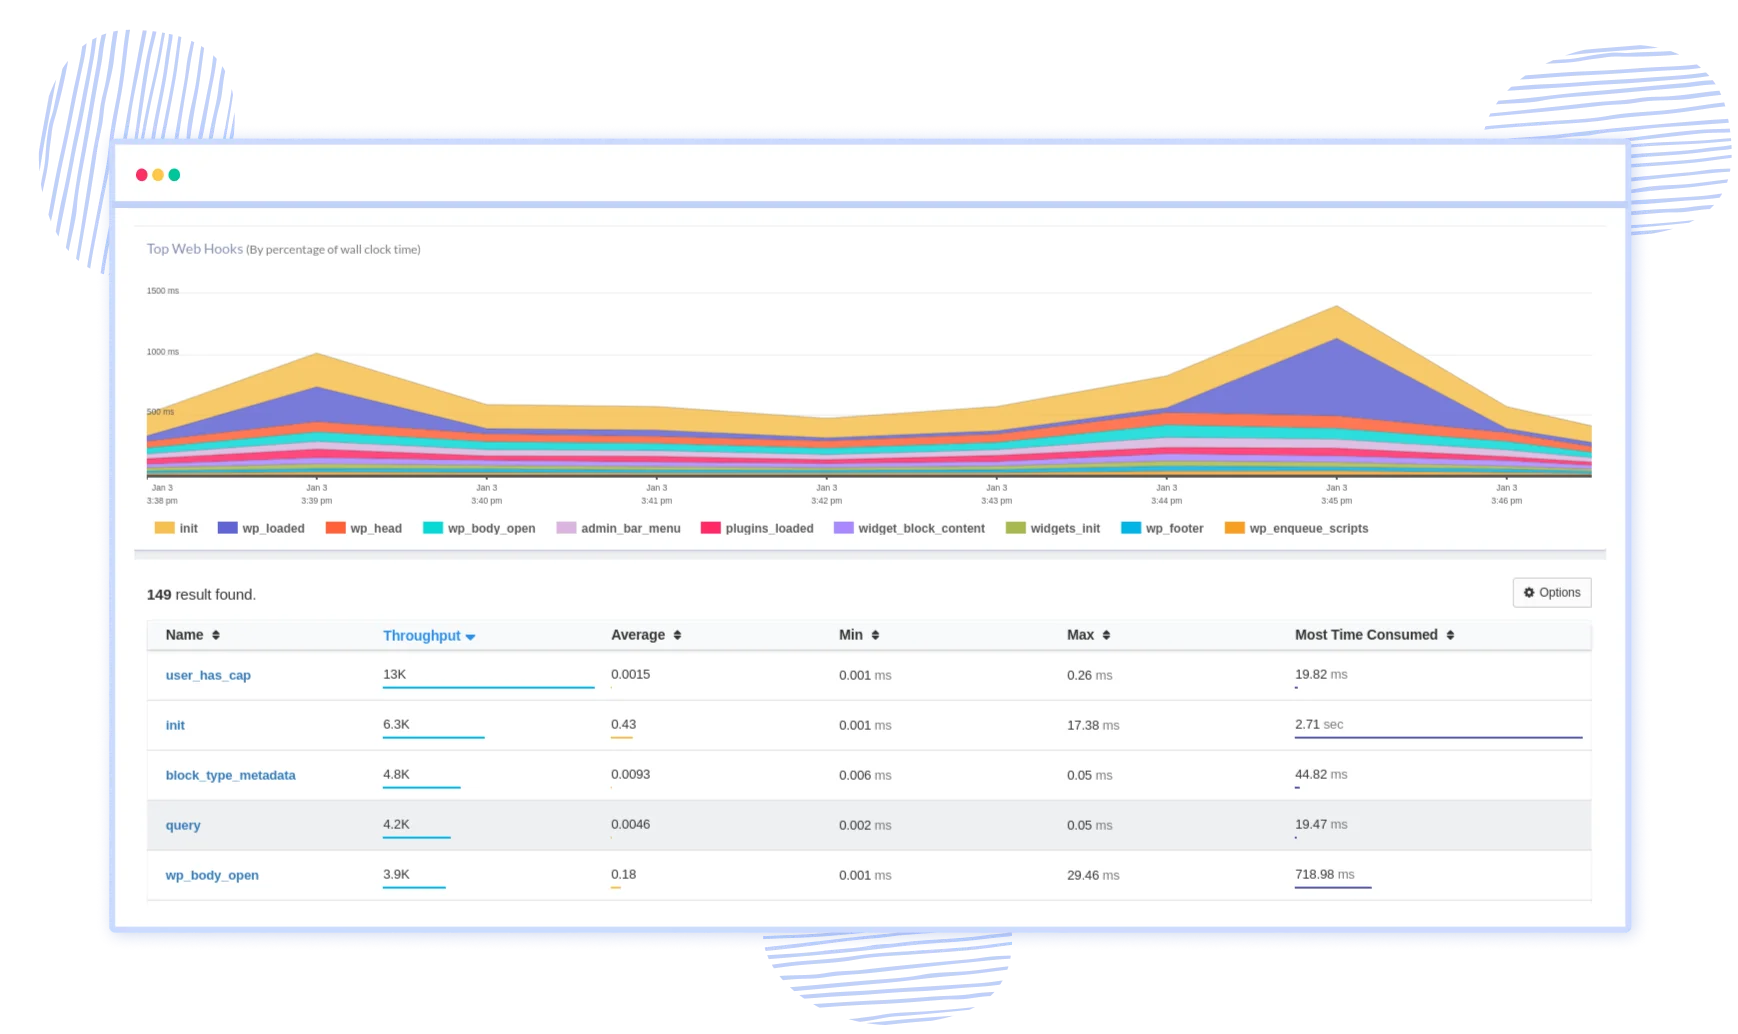Open the init hook link in table
The width and height of the screenshot is (1738, 1034).
[175, 725]
